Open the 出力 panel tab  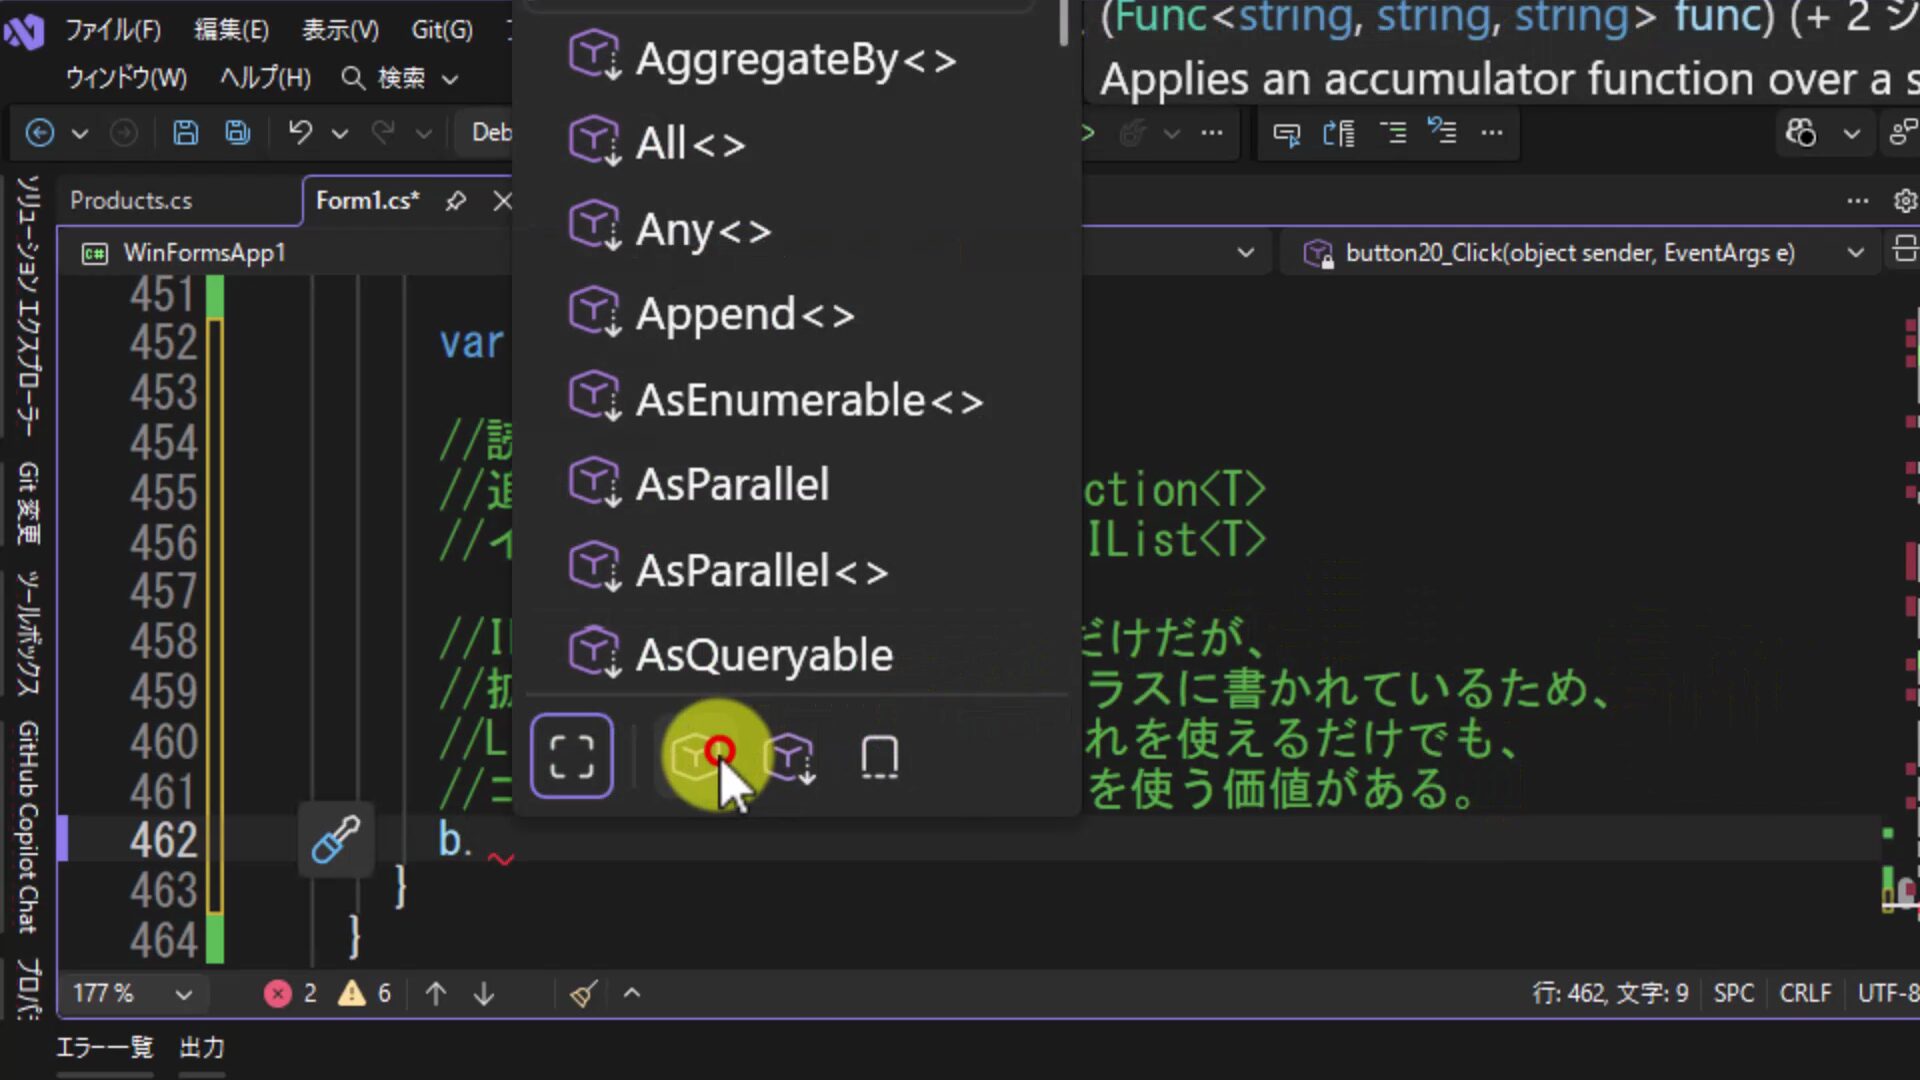pyautogui.click(x=202, y=1047)
